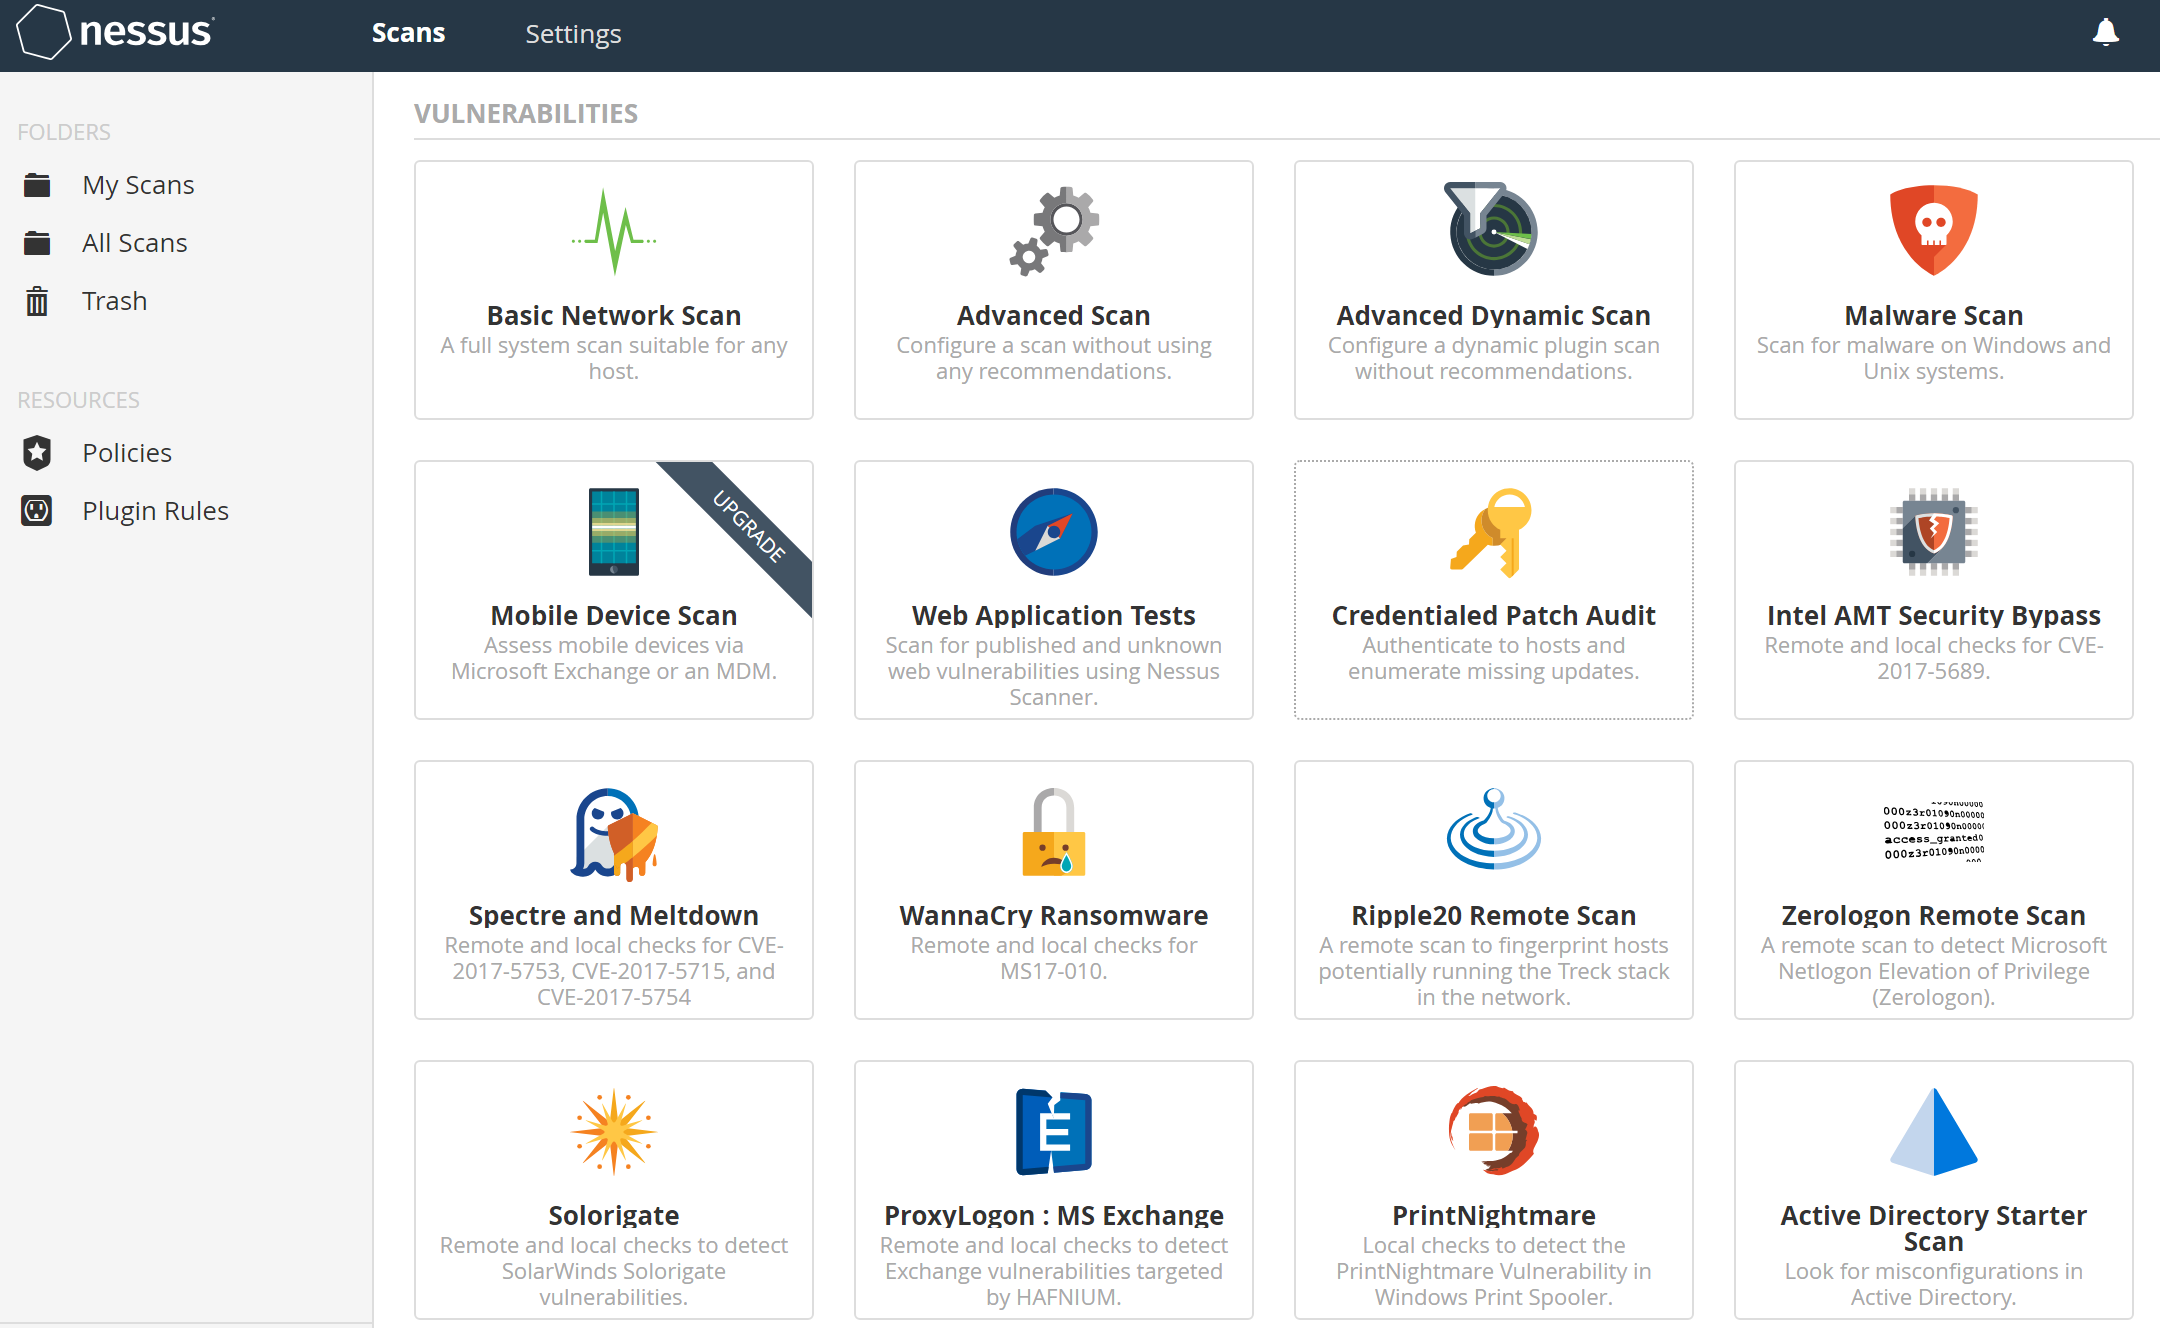This screenshot has width=2160, height=1328.
Task: Click the Web Application Tests compass icon
Action: tap(1053, 531)
